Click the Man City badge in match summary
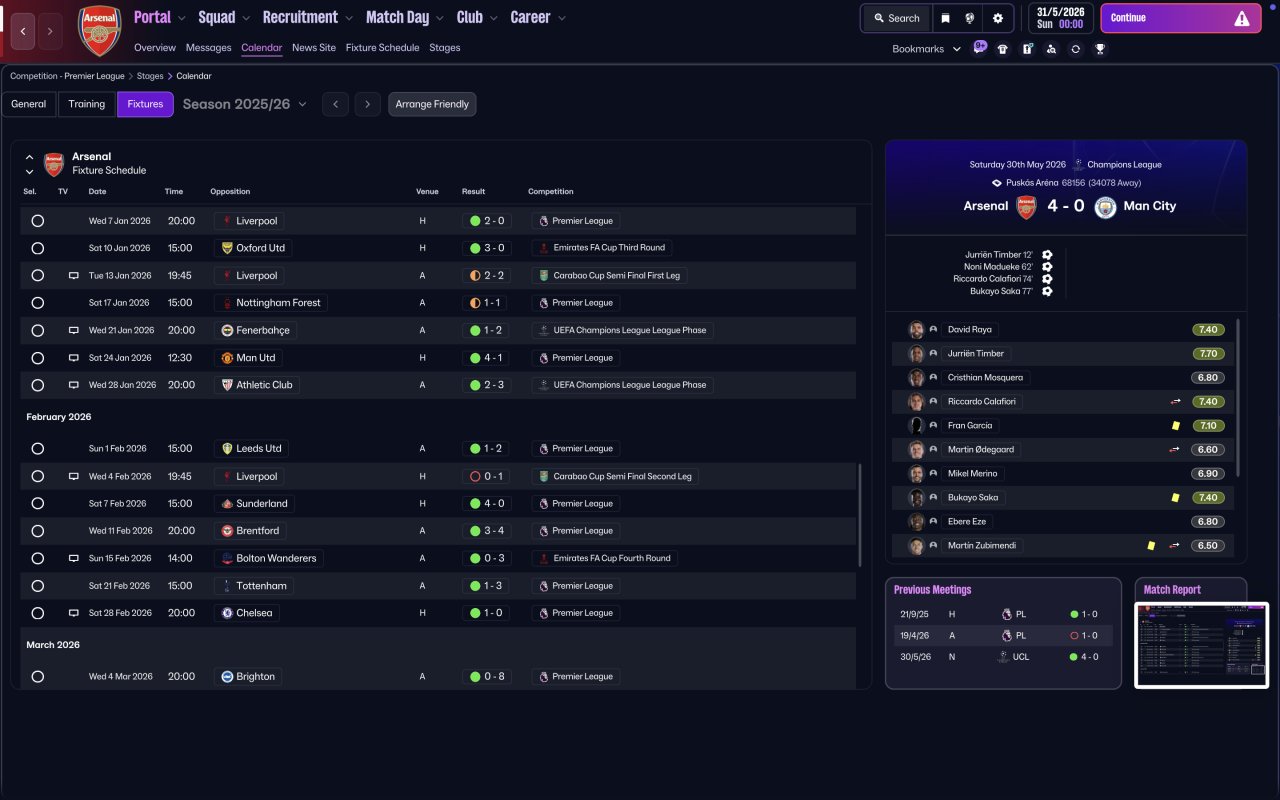 coord(1105,206)
